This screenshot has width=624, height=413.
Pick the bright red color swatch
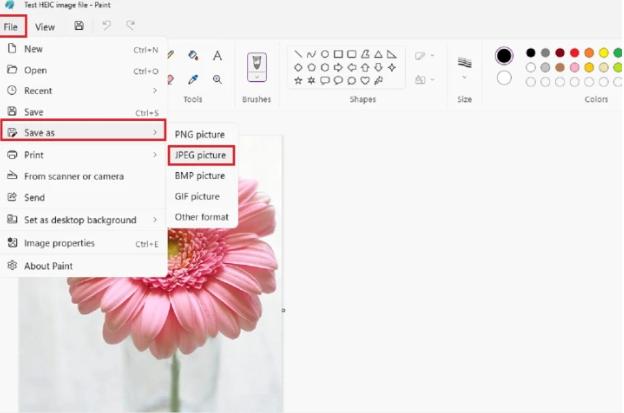(x=574, y=53)
